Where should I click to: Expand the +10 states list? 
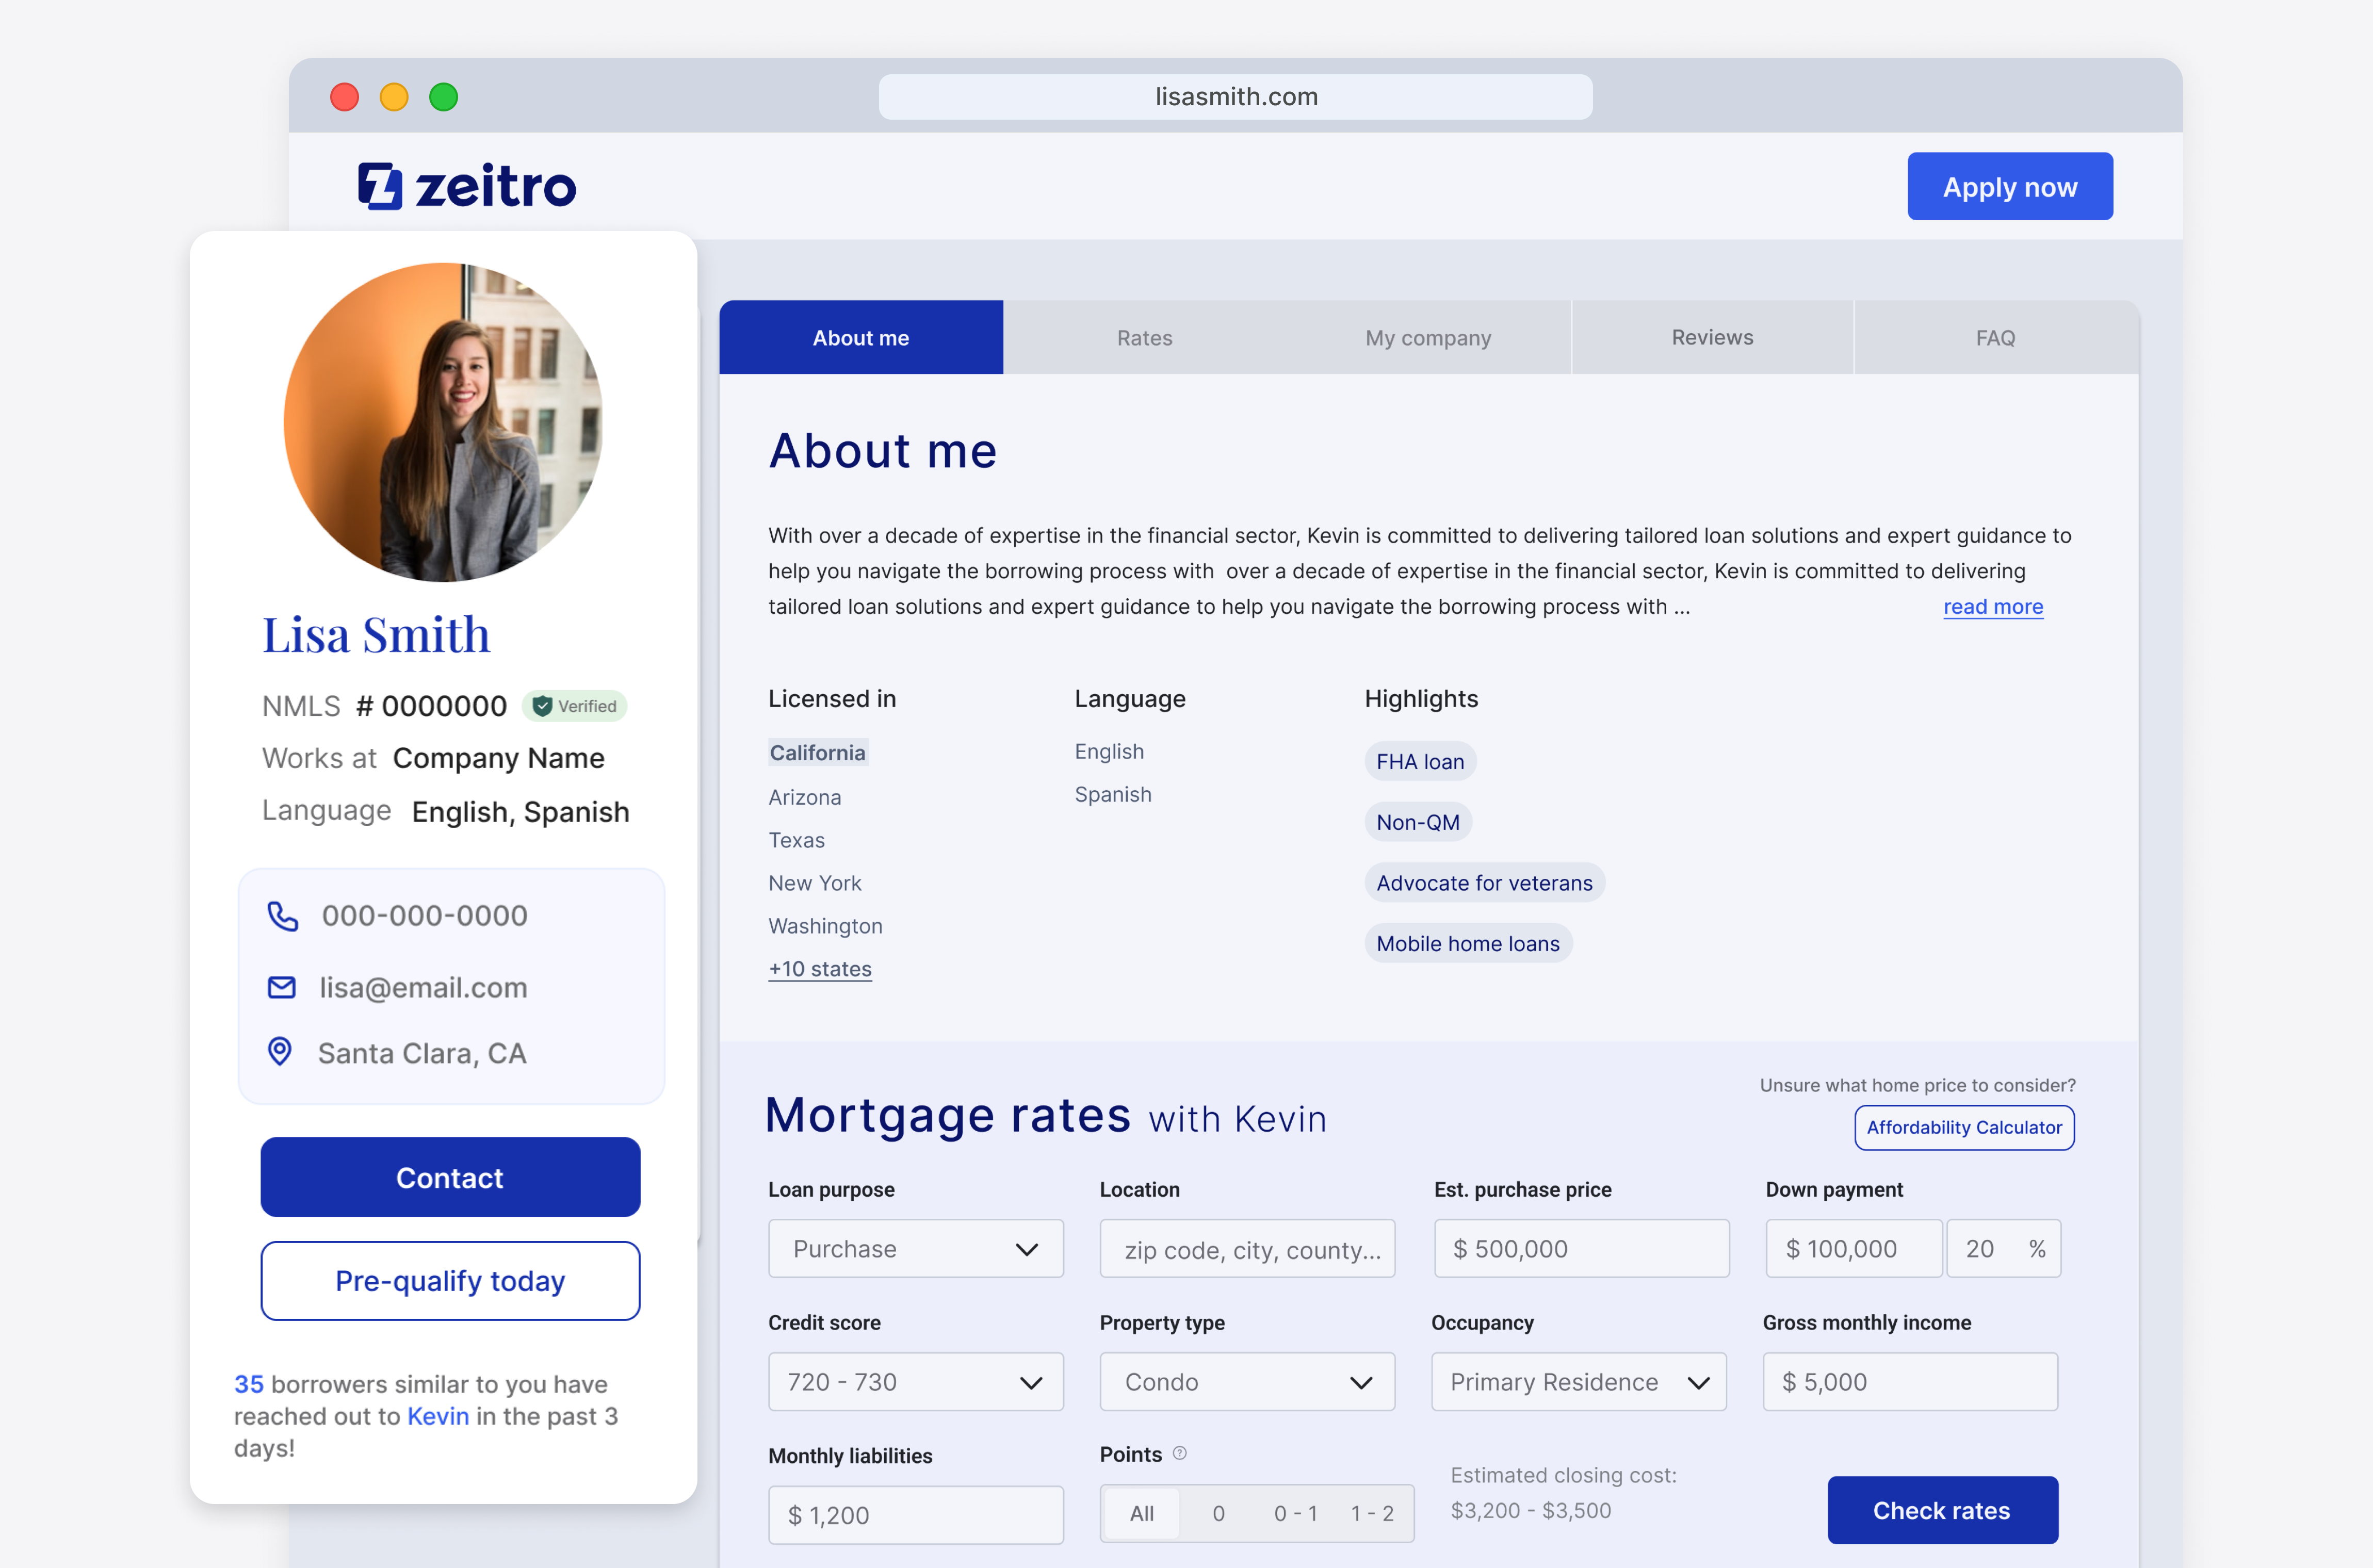pos(820,969)
